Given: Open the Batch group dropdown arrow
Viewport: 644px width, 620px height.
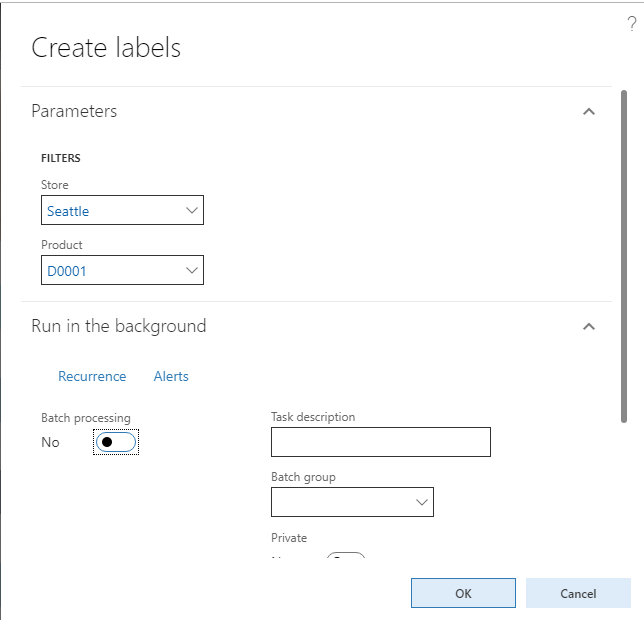Looking at the screenshot, I should pos(421,502).
